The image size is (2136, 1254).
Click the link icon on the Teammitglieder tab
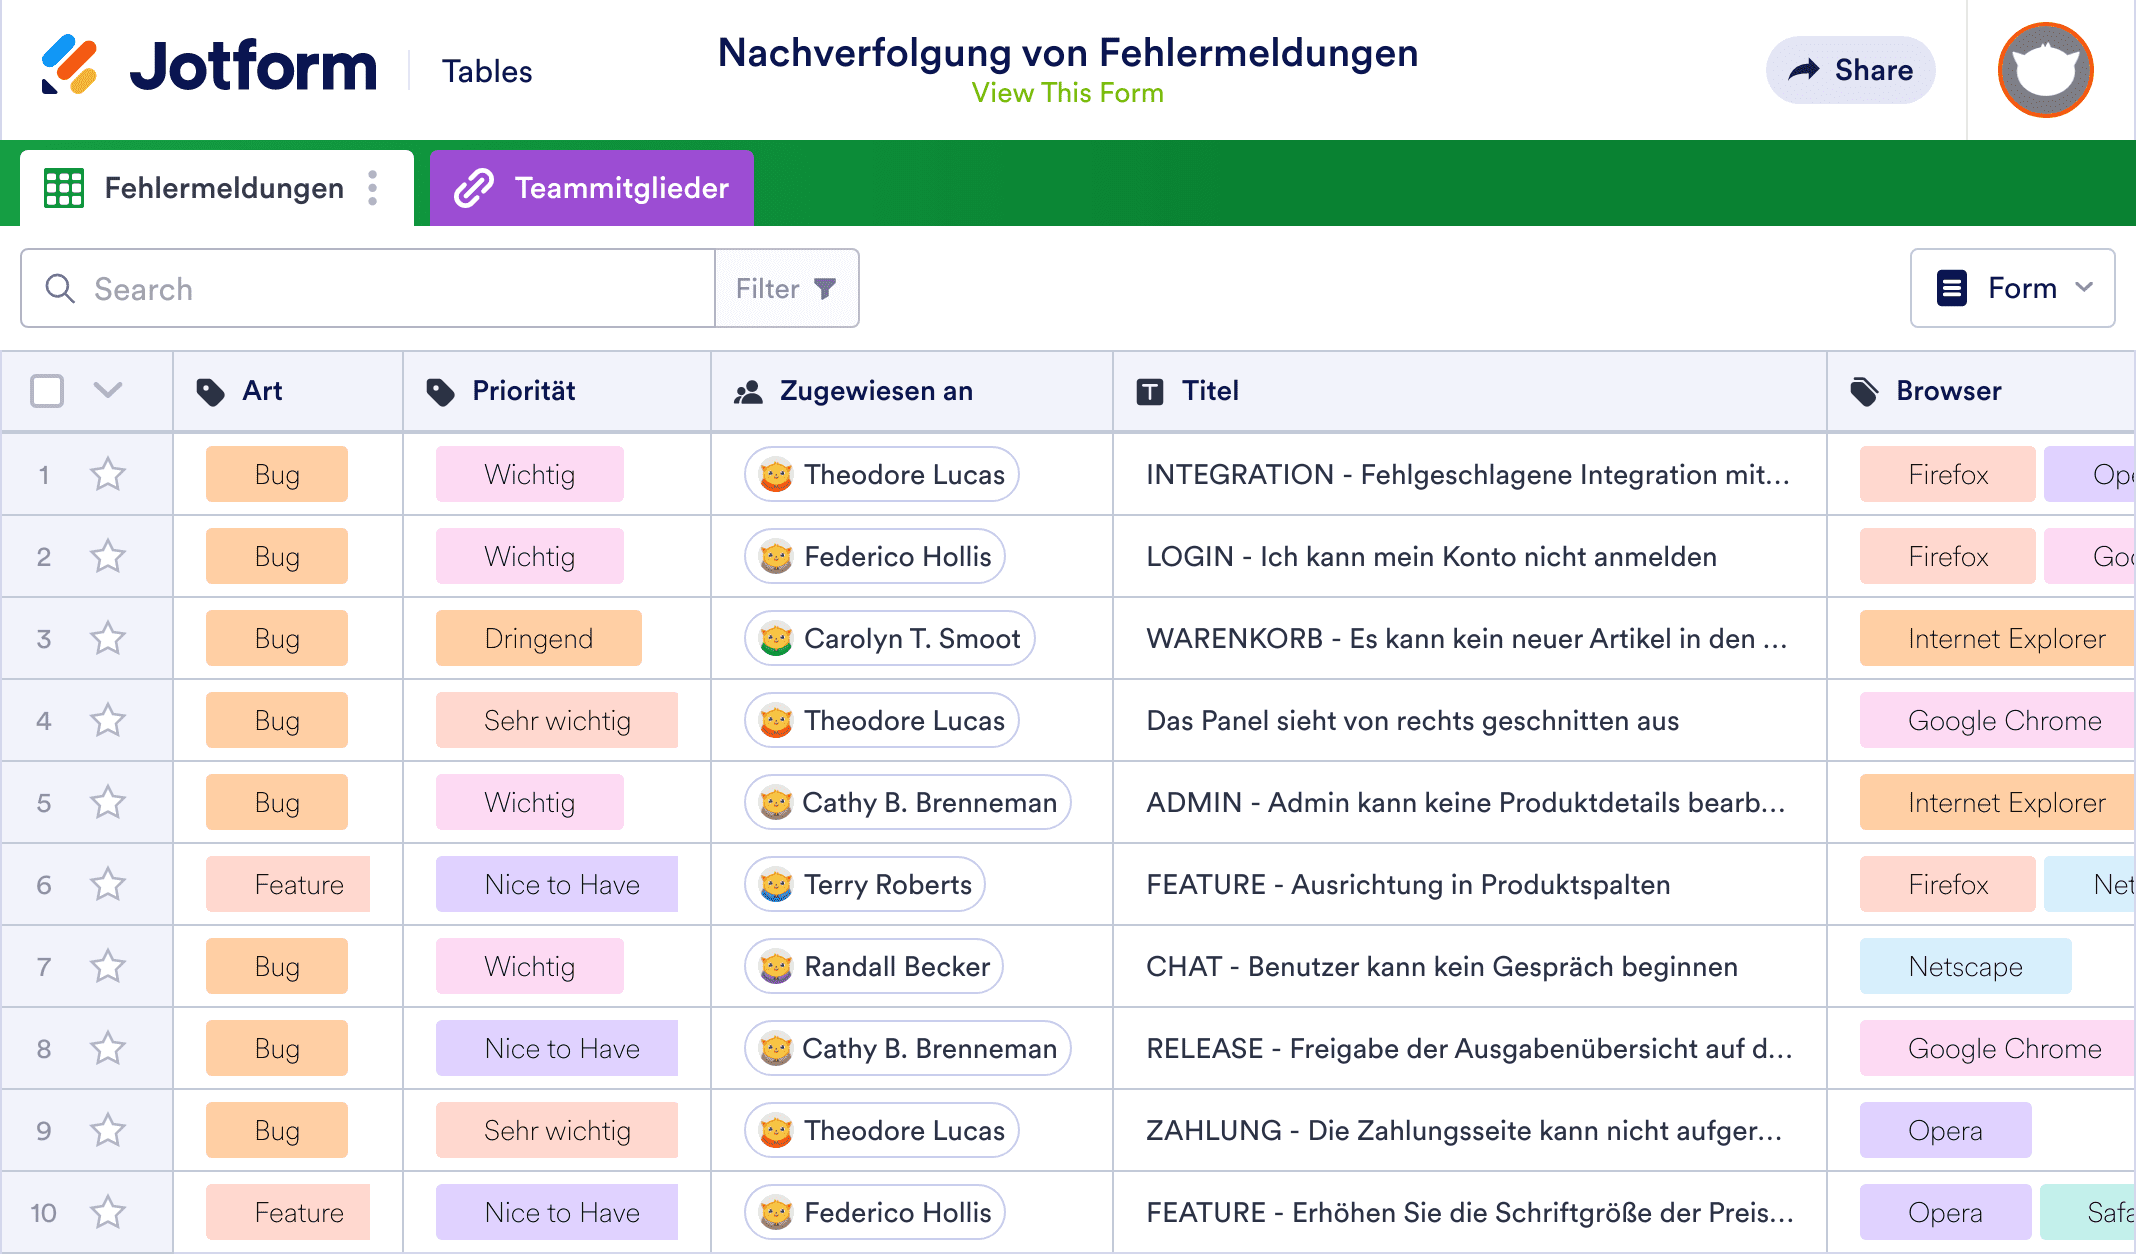(x=474, y=187)
